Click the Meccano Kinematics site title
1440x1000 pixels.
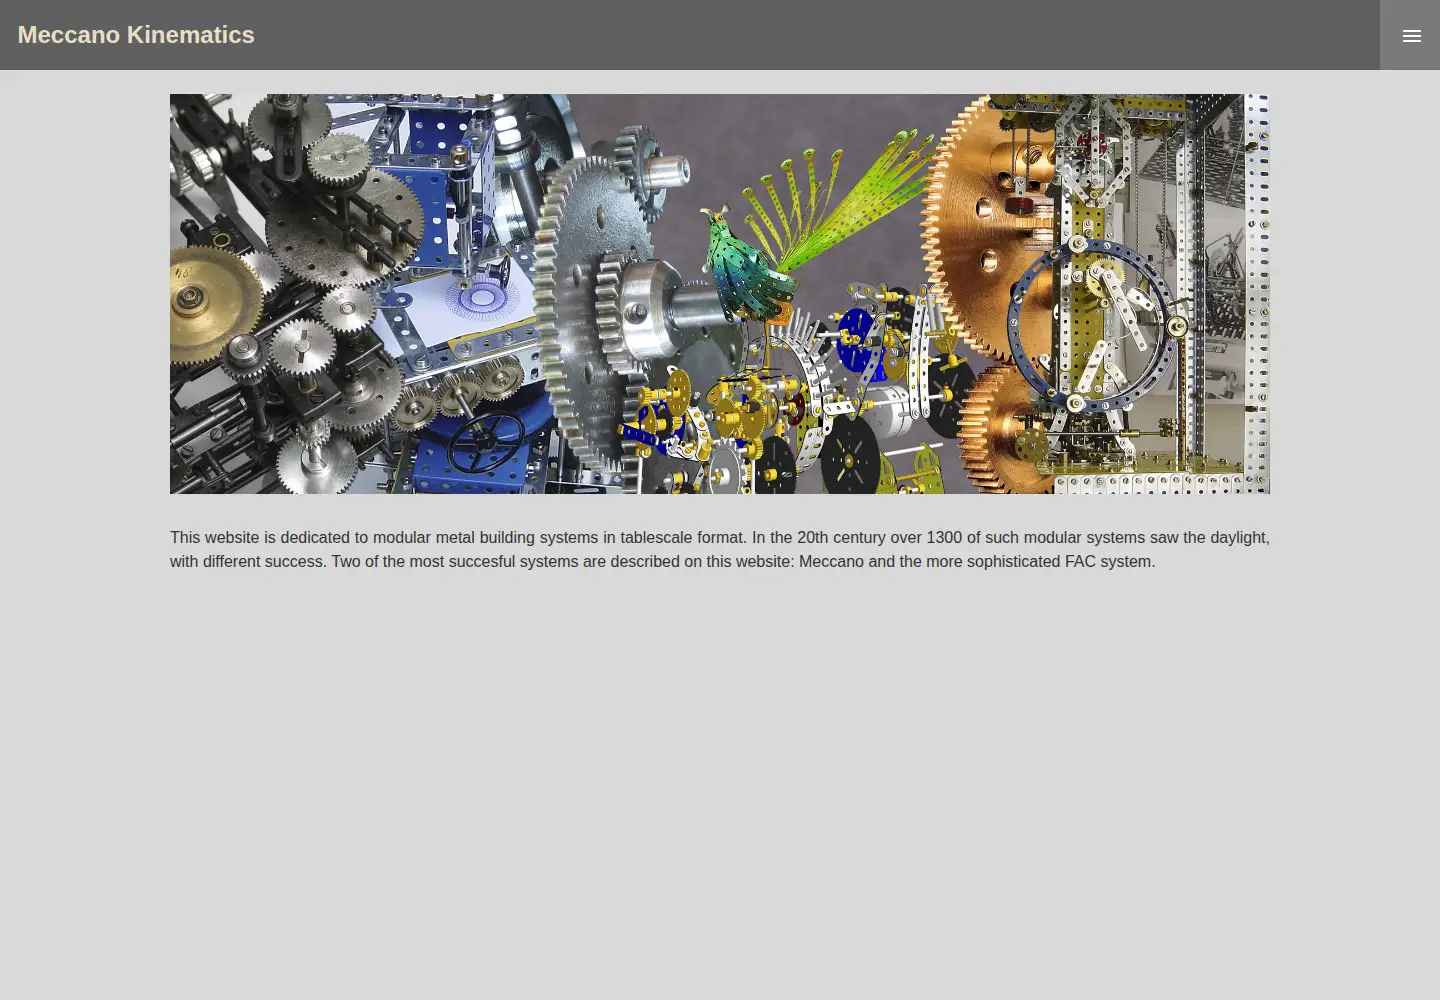(136, 35)
